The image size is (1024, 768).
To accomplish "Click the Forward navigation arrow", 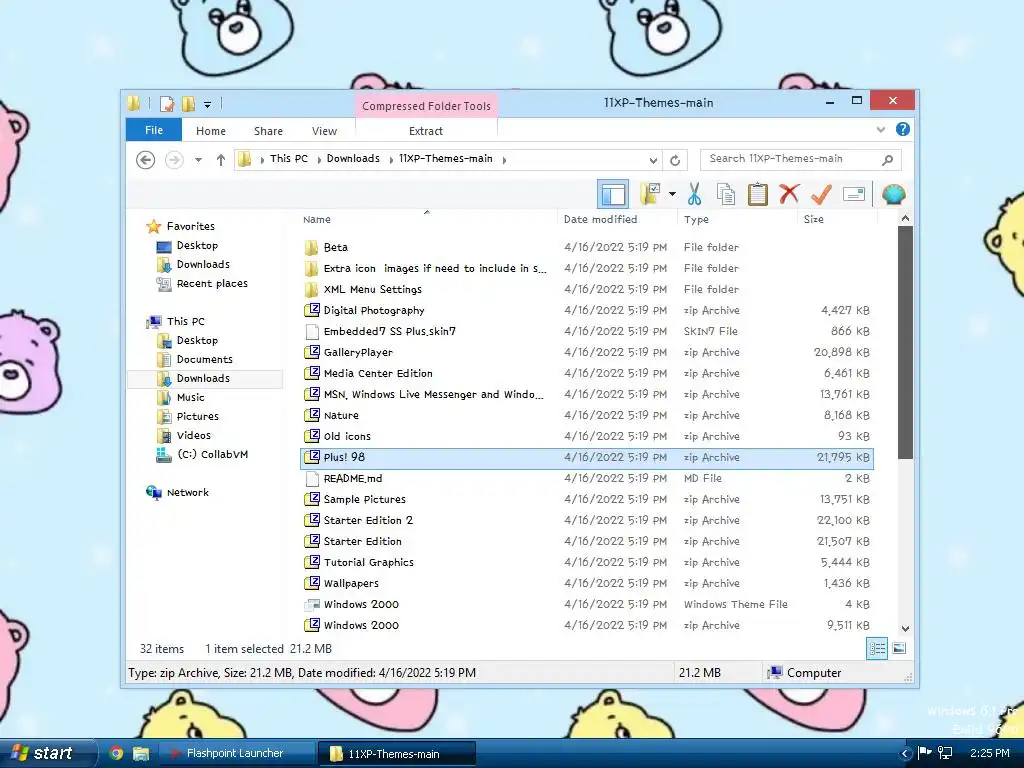I will tap(174, 159).
